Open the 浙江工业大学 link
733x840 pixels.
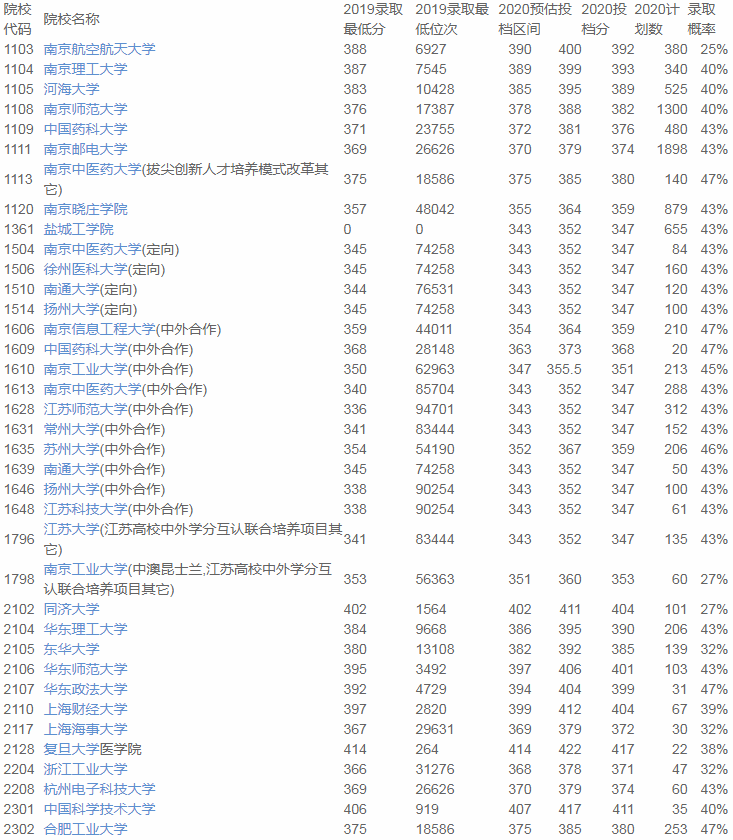tap(86, 769)
